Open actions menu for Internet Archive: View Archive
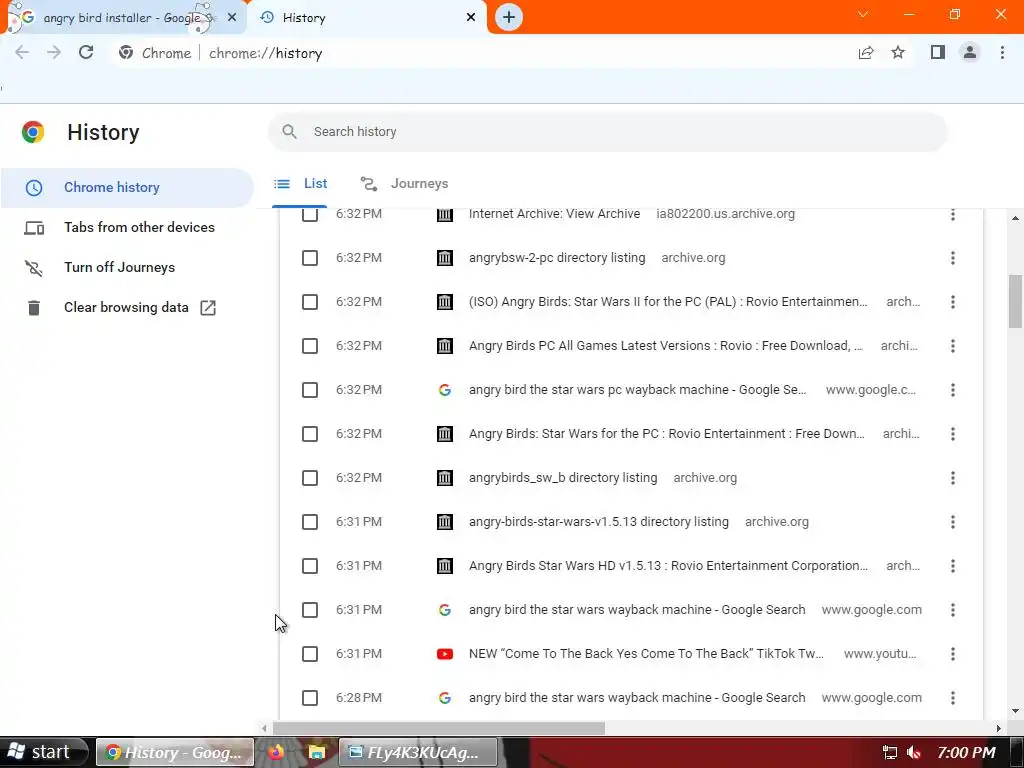1024x768 pixels. coord(953,214)
